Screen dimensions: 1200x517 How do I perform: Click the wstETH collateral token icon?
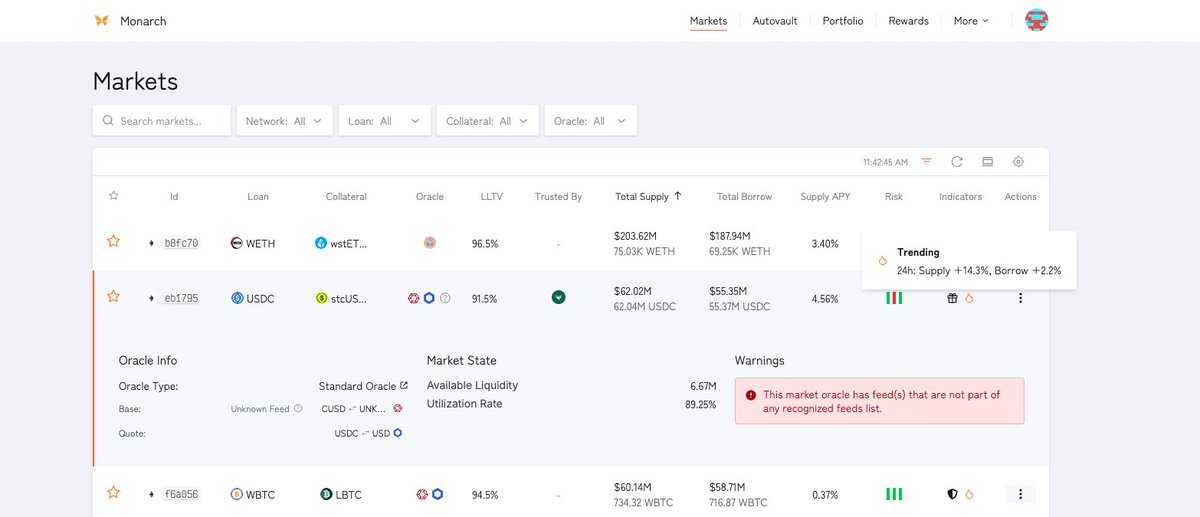pos(321,243)
